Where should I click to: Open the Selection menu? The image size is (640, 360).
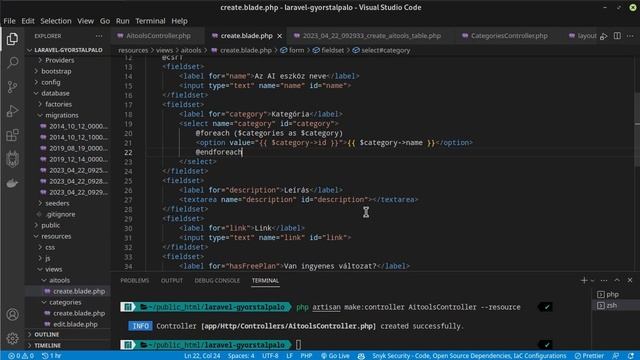(x=56, y=21)
